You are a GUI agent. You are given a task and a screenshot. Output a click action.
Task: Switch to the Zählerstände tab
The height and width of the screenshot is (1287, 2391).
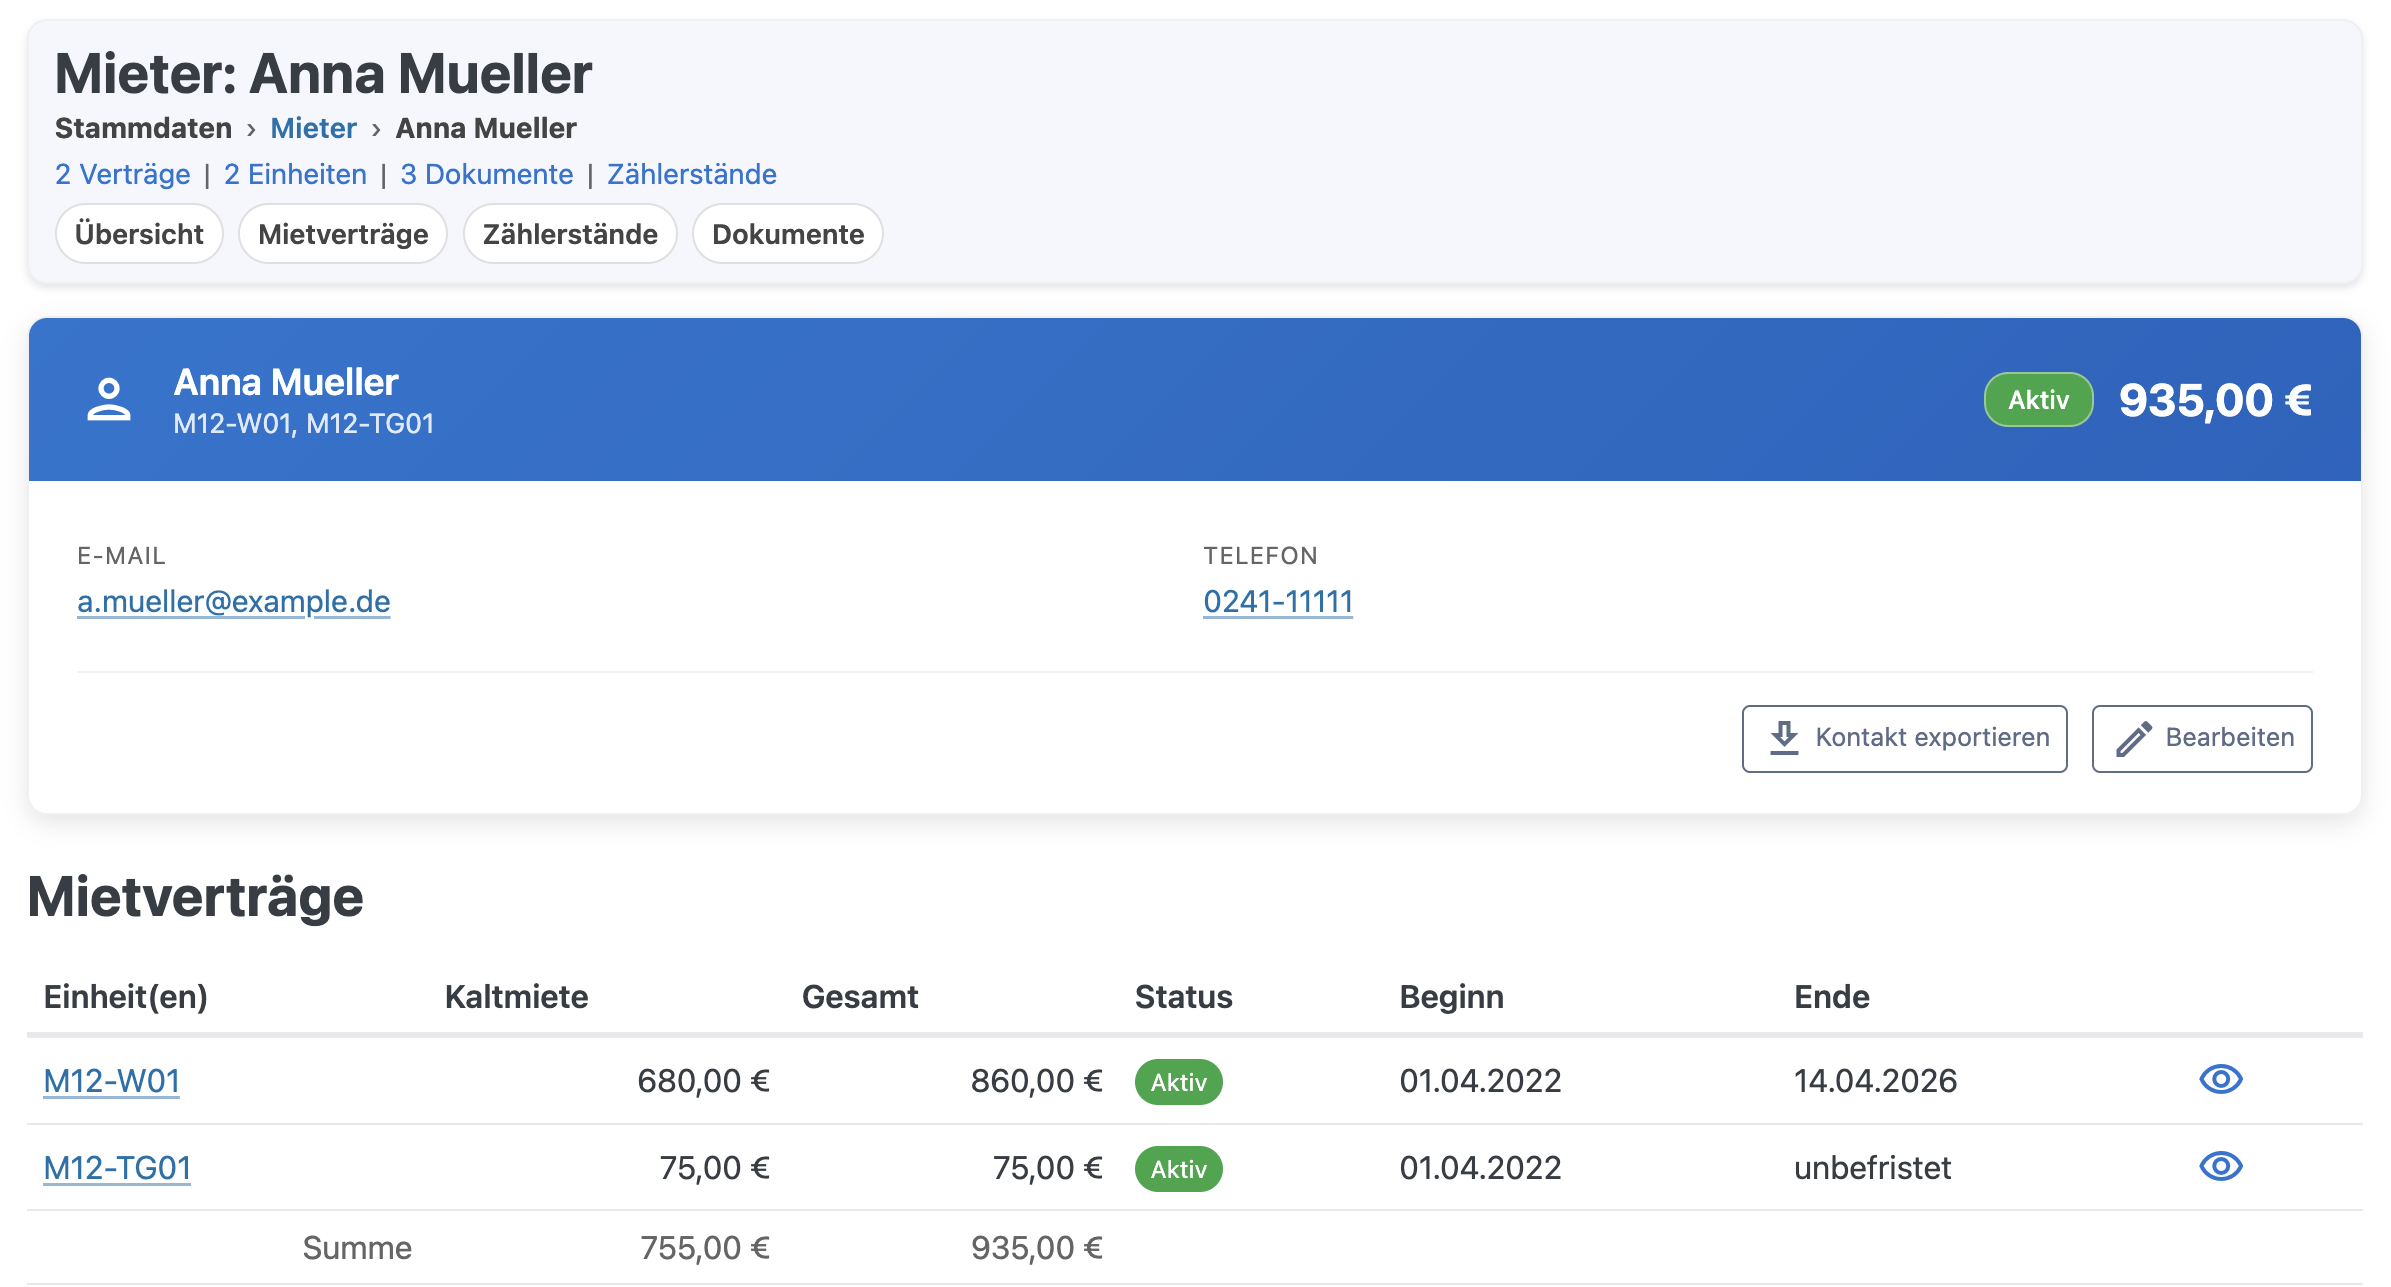pyautogui.click(x=570, y=234)
